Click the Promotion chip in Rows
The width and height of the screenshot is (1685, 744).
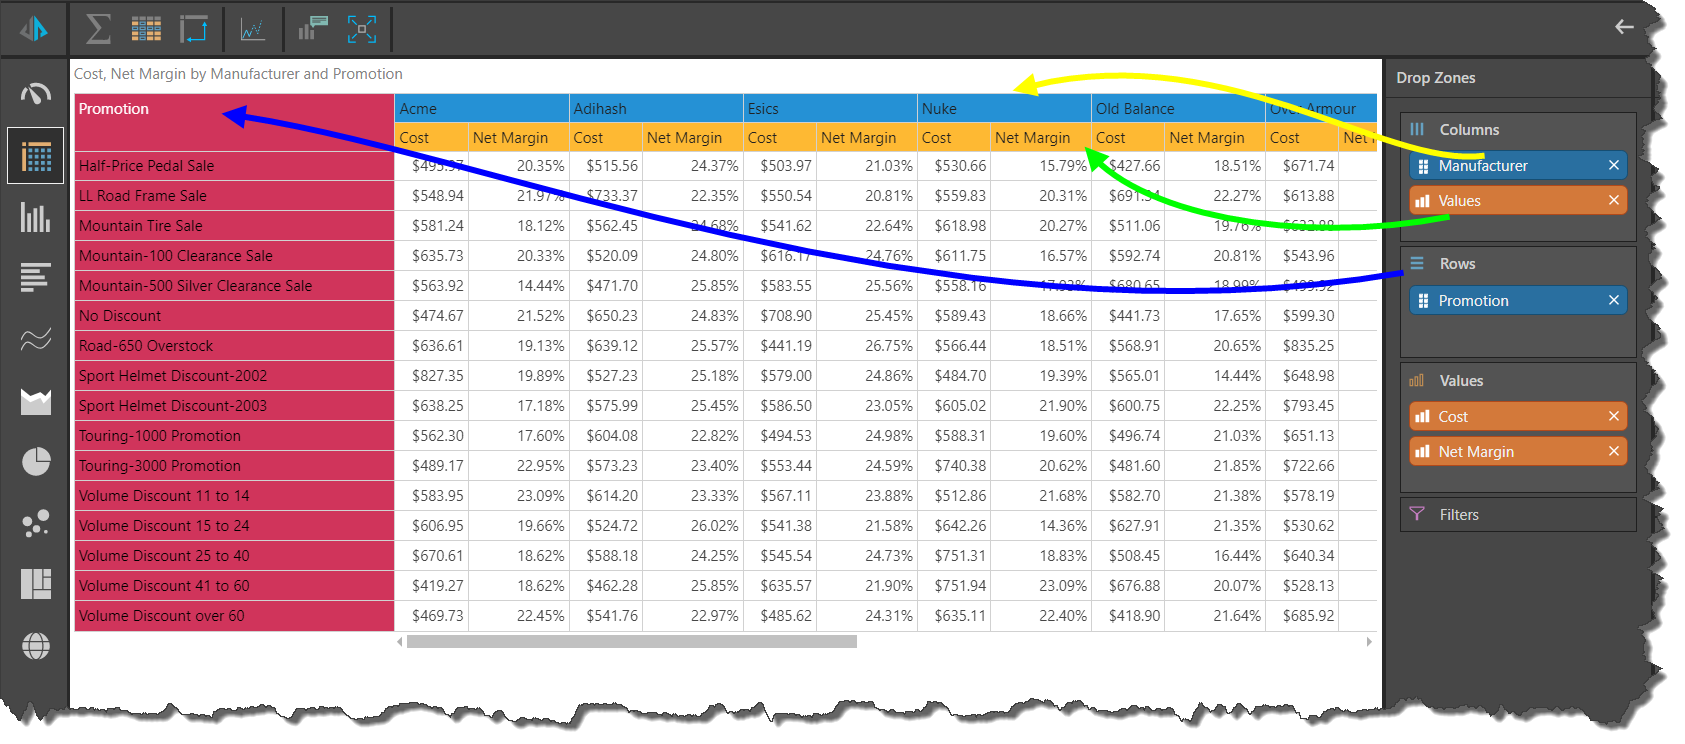[x=1518, y=301]
